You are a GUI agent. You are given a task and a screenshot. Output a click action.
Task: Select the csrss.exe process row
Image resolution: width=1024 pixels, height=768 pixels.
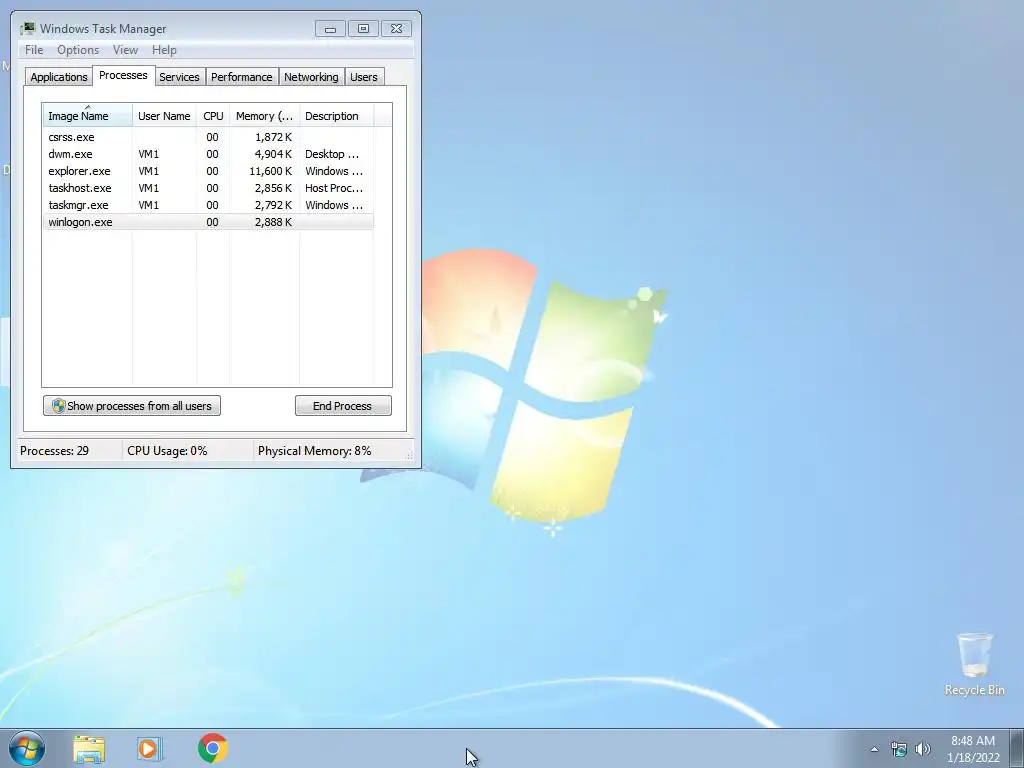[208, 137]
